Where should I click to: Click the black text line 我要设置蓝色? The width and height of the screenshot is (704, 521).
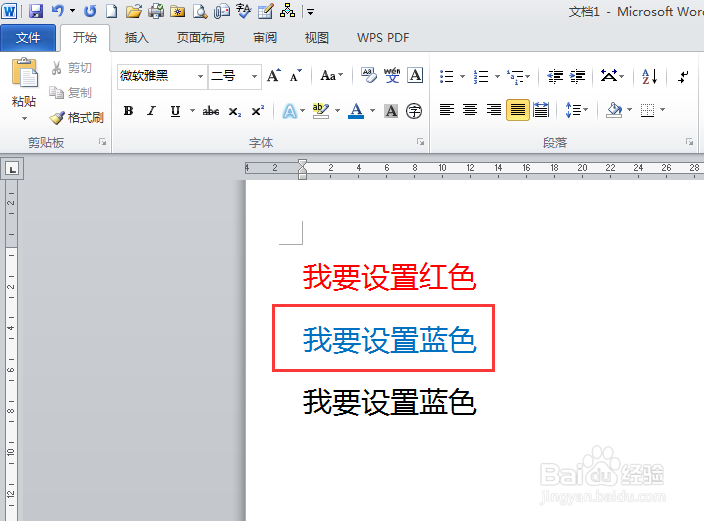pos(389,402)
